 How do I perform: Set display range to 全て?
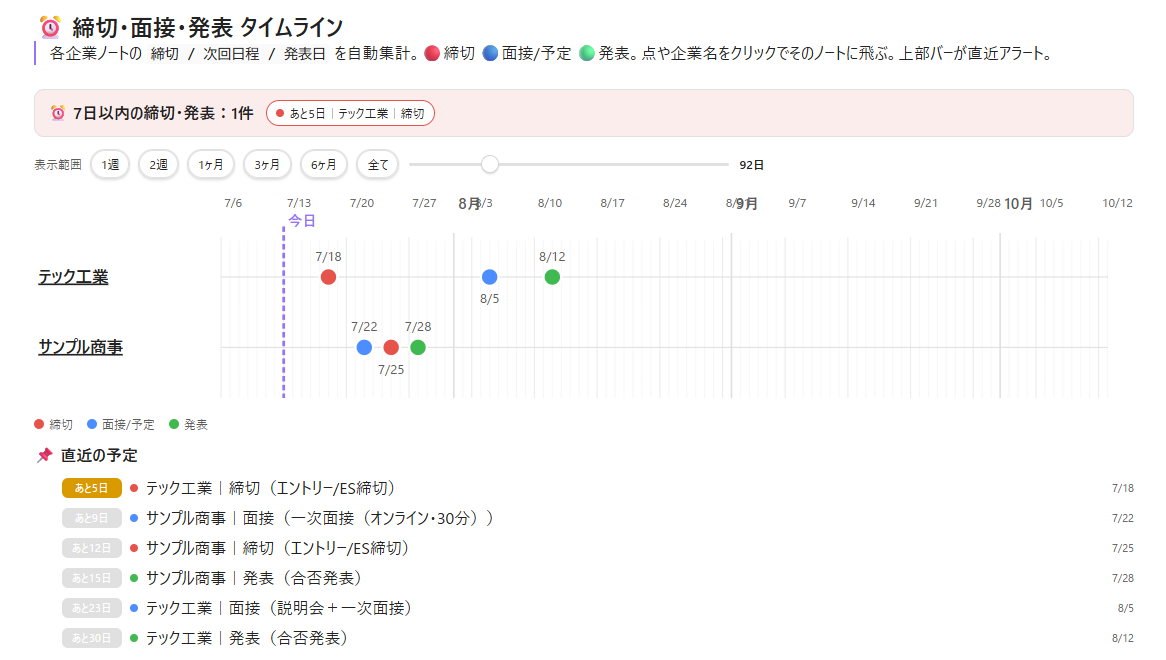click(x=378, y=164)
